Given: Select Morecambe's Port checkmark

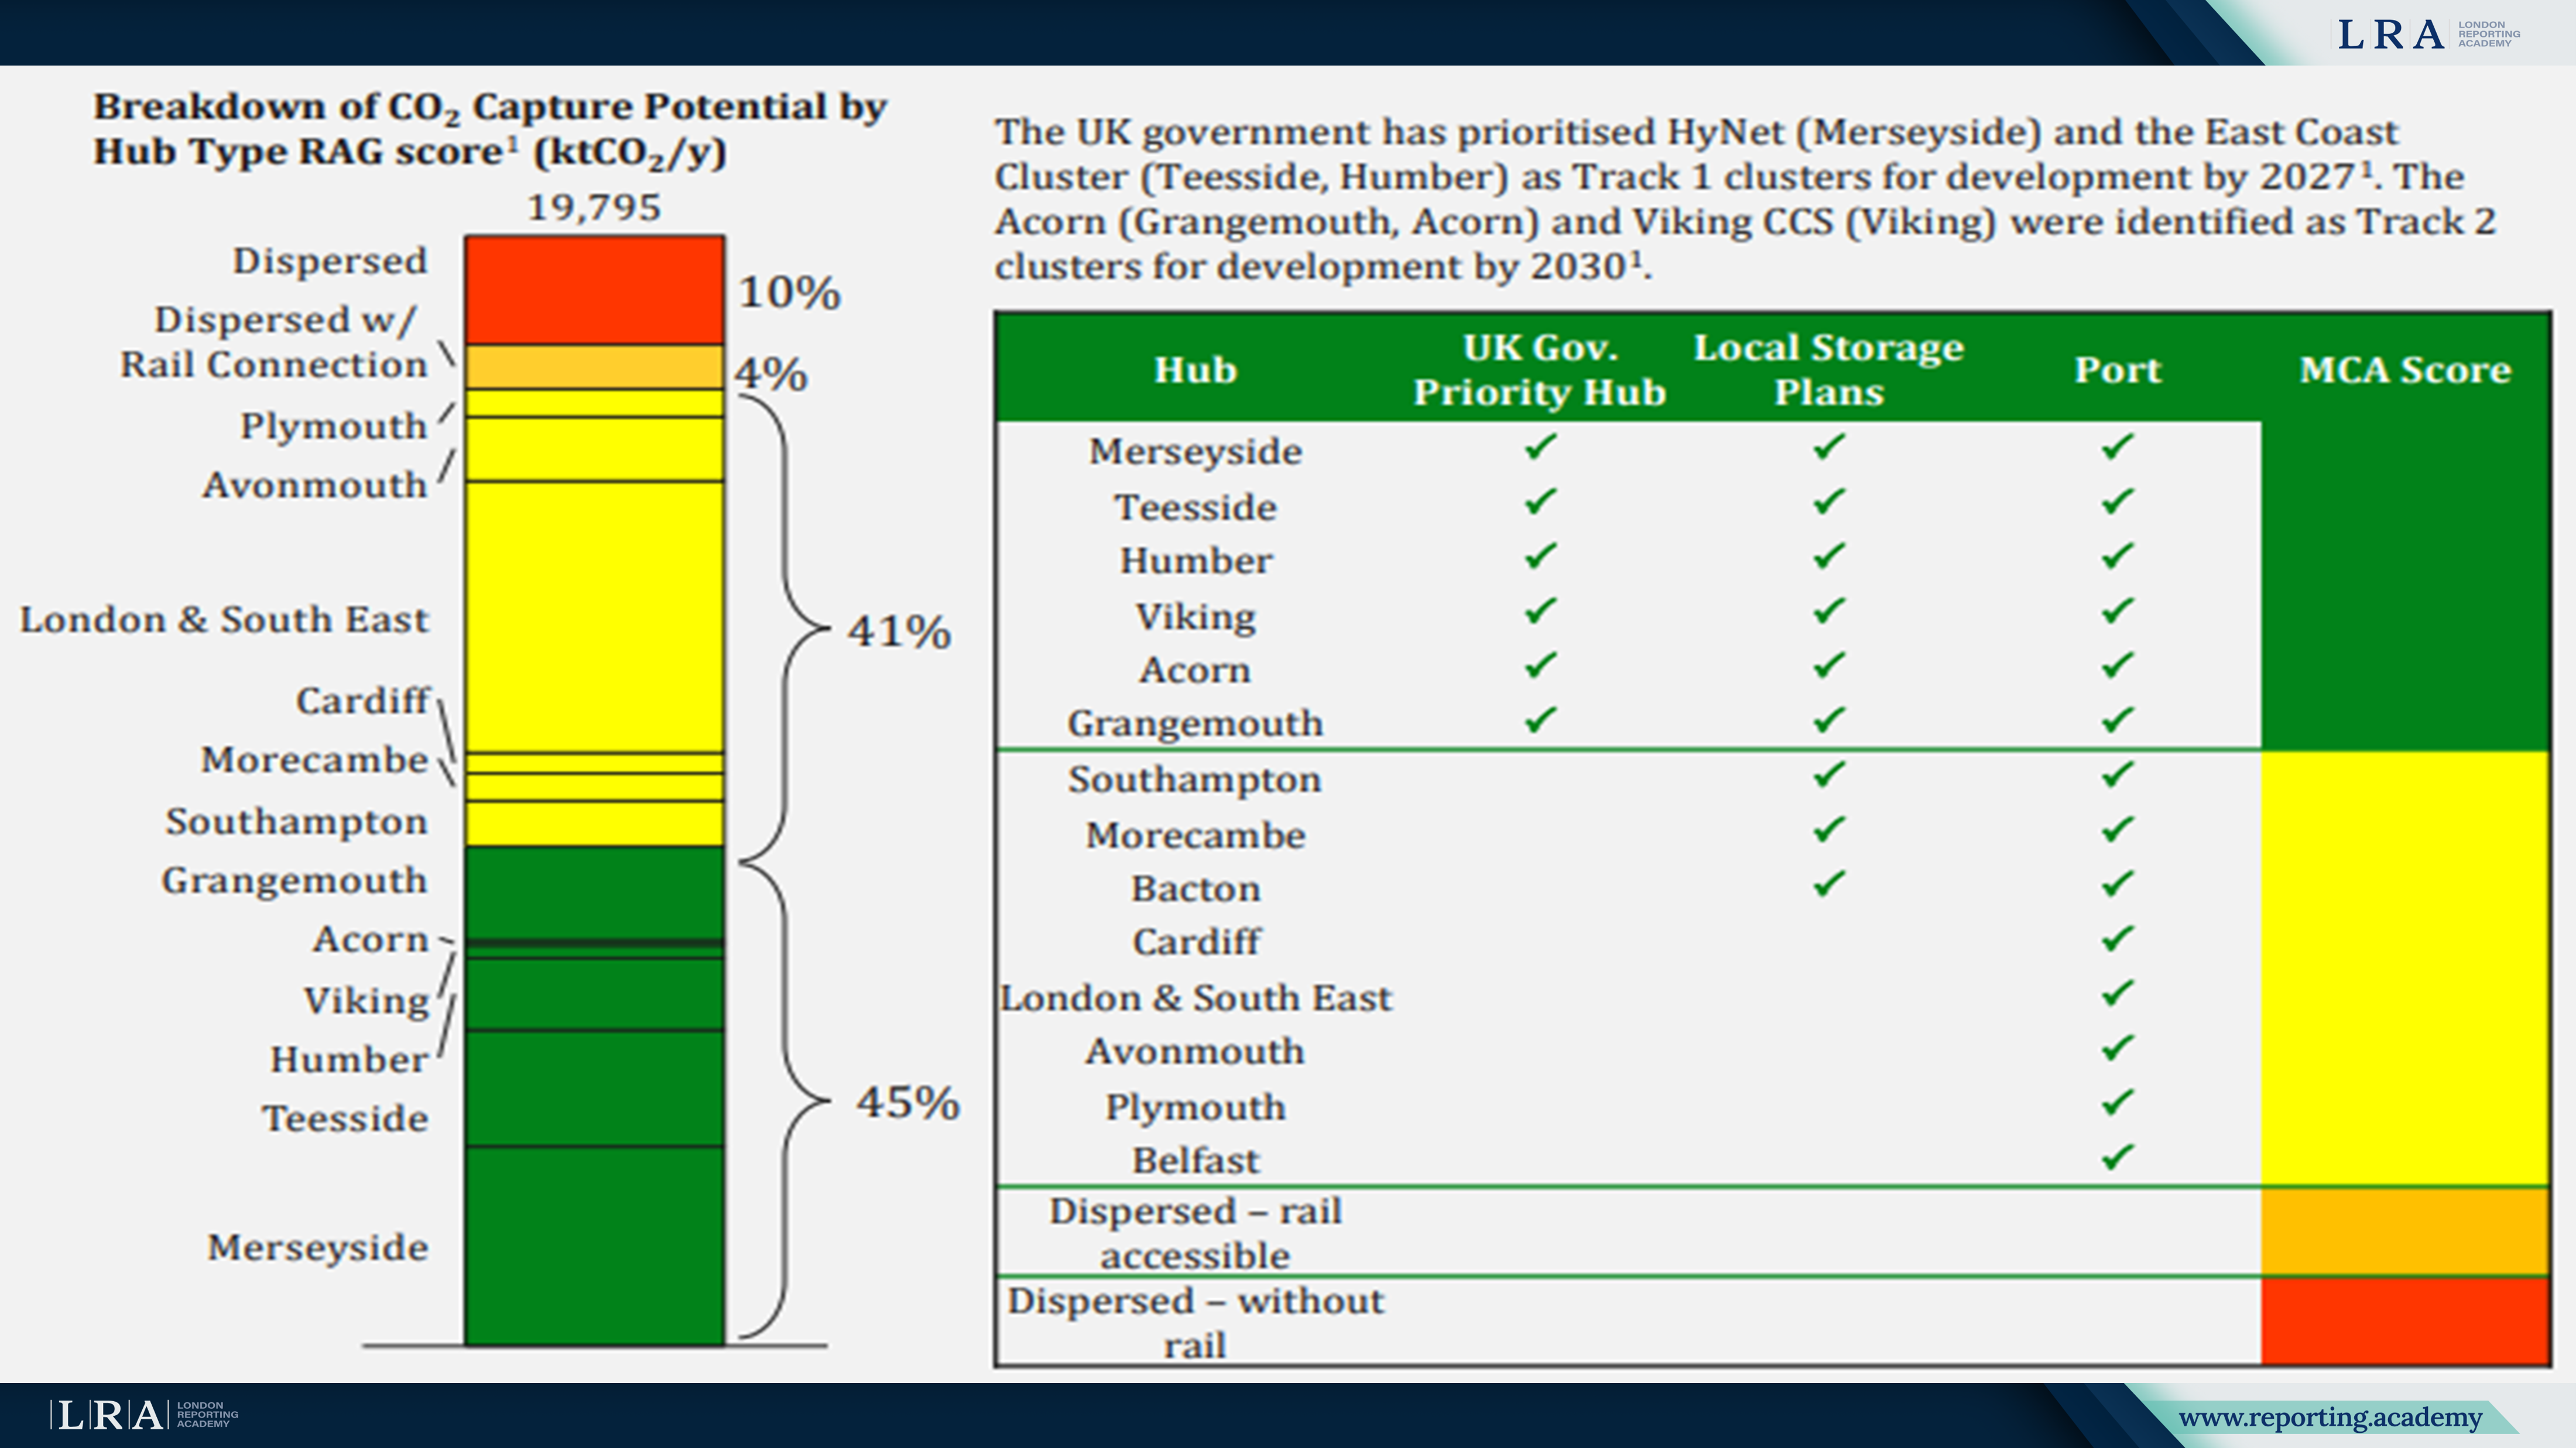Looking at the screenshot, I should 2117,829.
